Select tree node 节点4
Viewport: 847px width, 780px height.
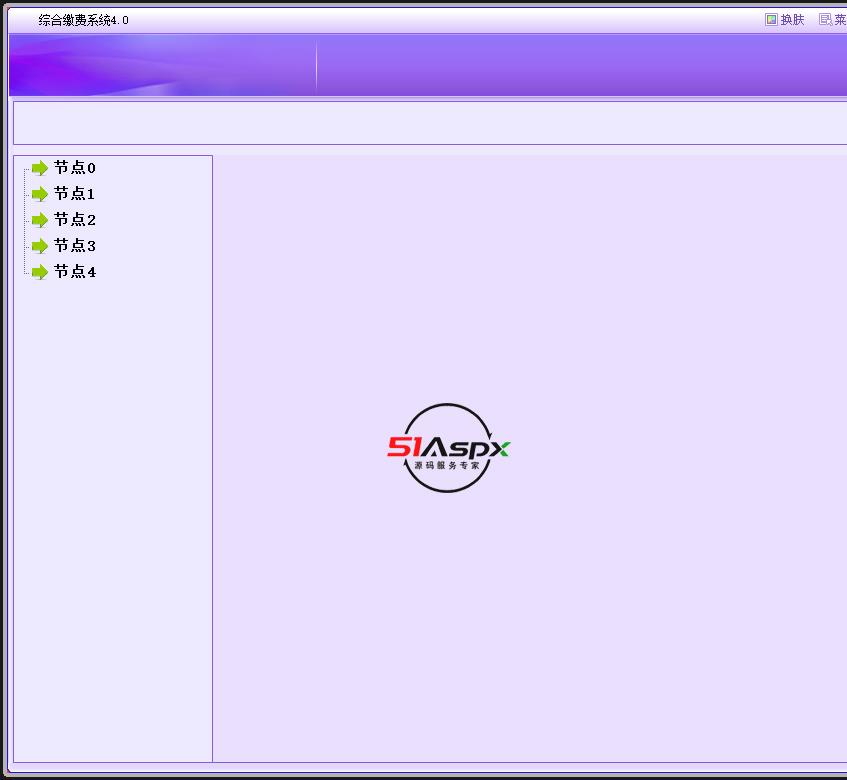75,271
